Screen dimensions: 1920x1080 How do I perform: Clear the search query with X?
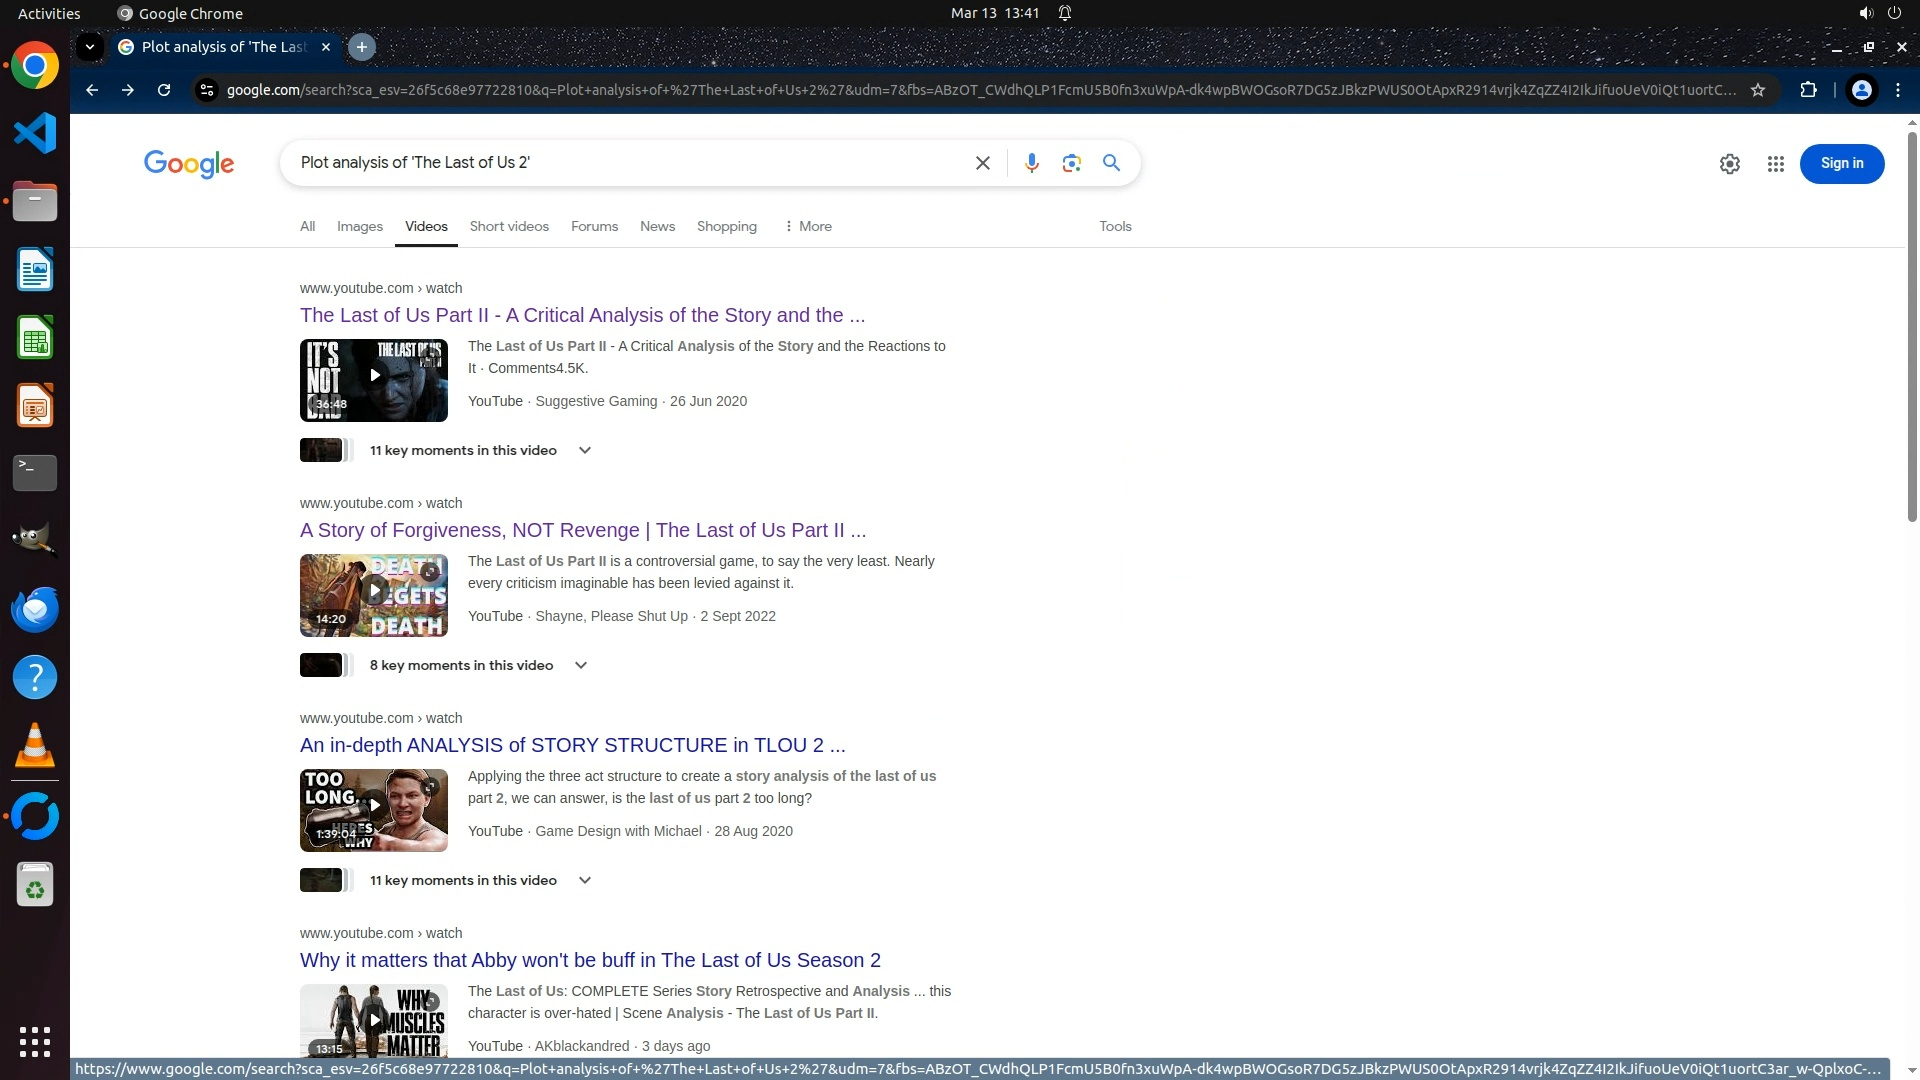pyautogui.click(x=982, y=163)
